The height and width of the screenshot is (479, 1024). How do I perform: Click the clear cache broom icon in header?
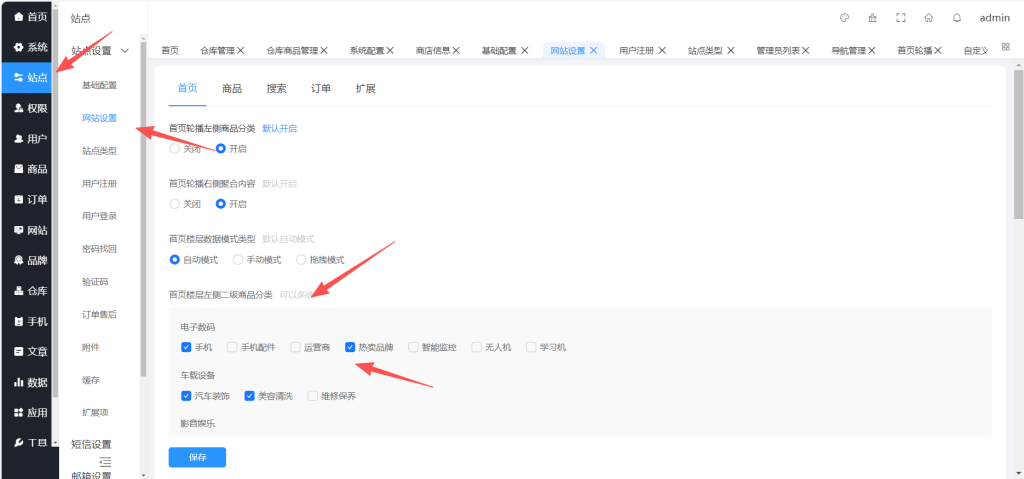872,18
